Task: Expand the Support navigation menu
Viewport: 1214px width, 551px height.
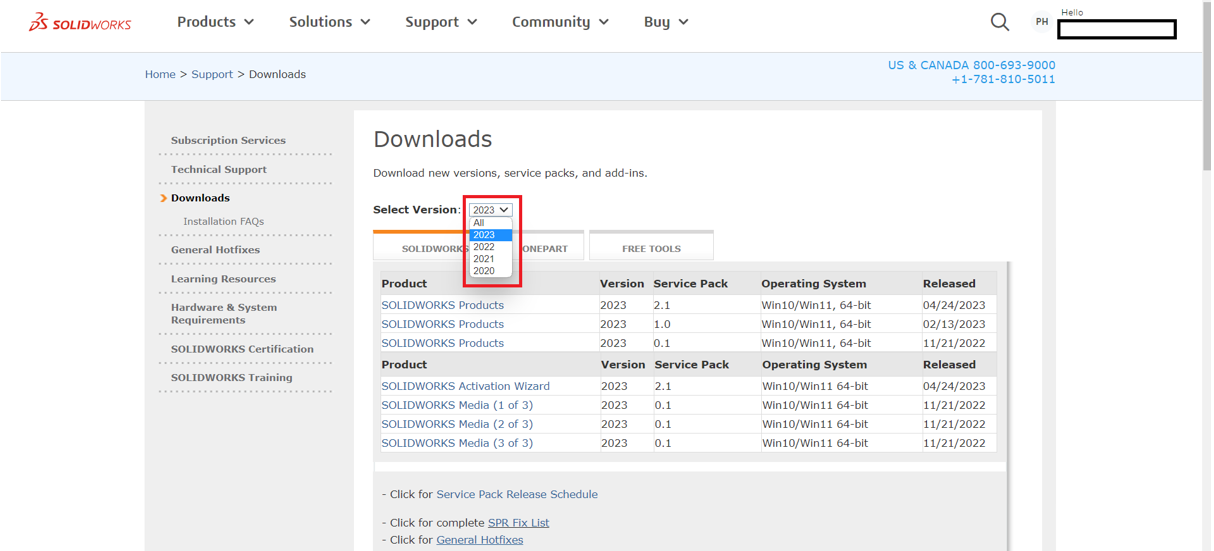Action: (x=441, y=22)
